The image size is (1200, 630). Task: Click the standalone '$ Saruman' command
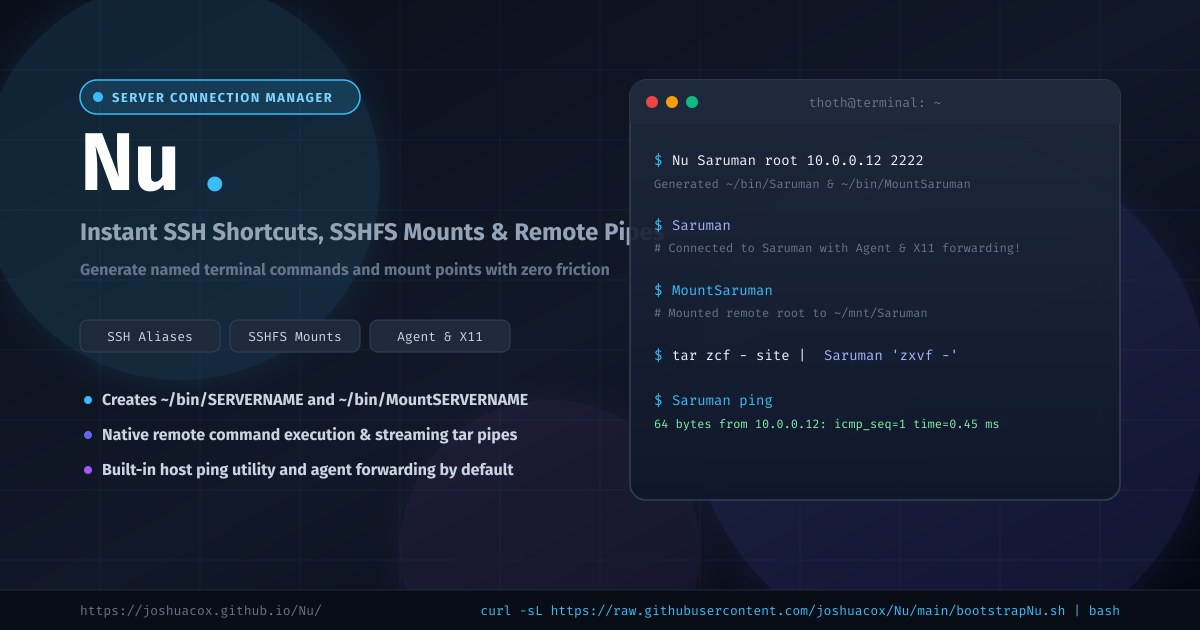point(692,225)
